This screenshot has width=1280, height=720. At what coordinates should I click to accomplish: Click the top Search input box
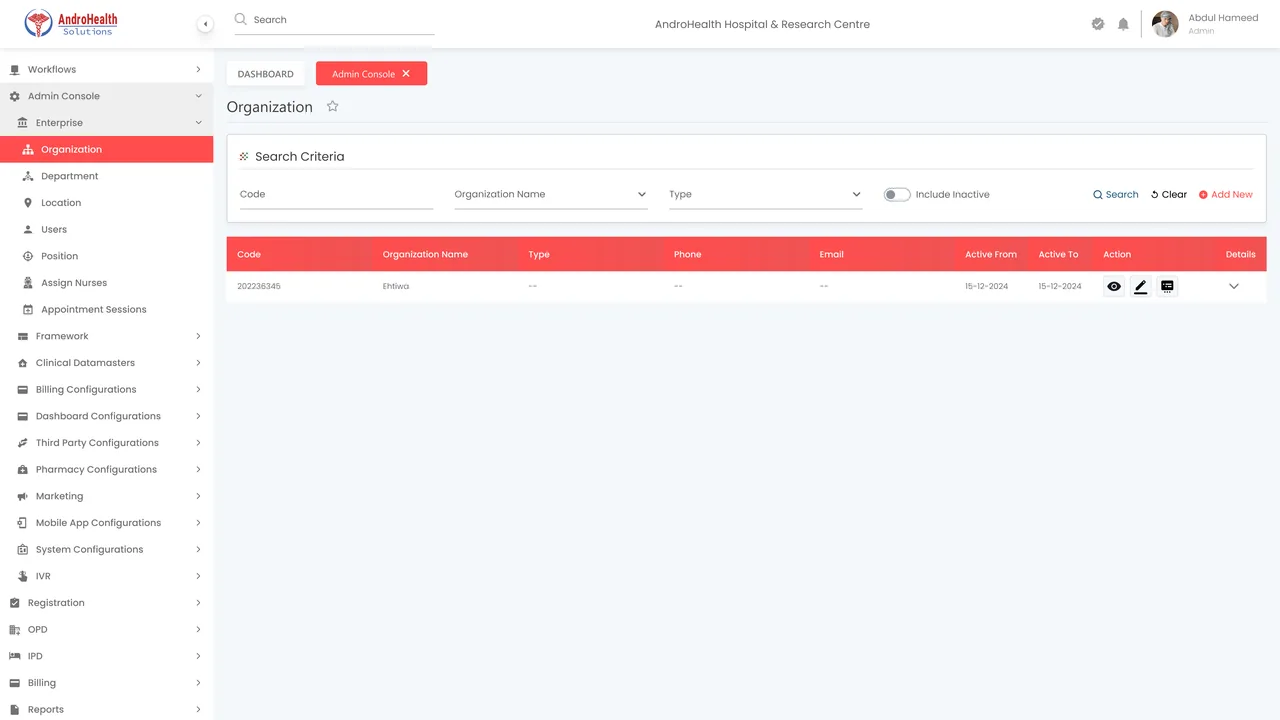(x=334, y=20)
